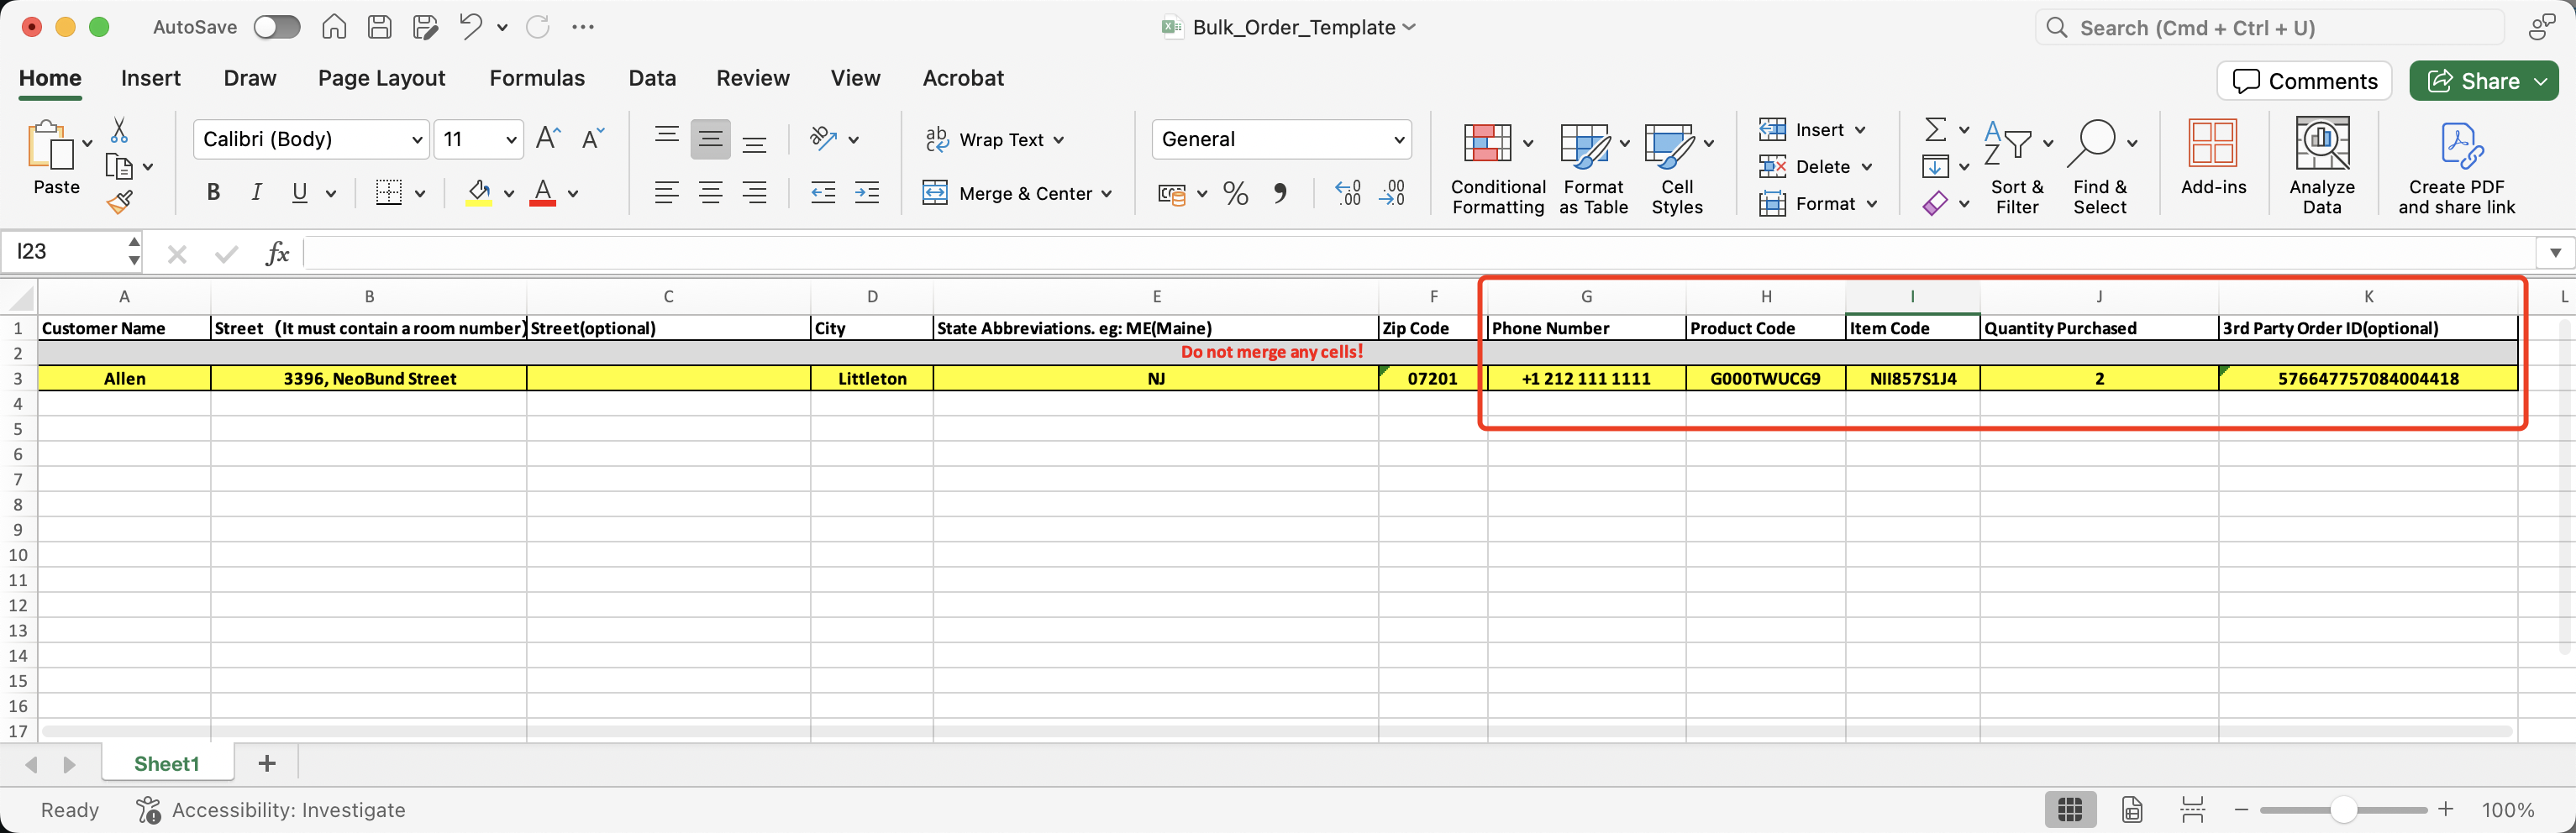Click Format as Table
2576x833 pixels.
point(1593,168)
